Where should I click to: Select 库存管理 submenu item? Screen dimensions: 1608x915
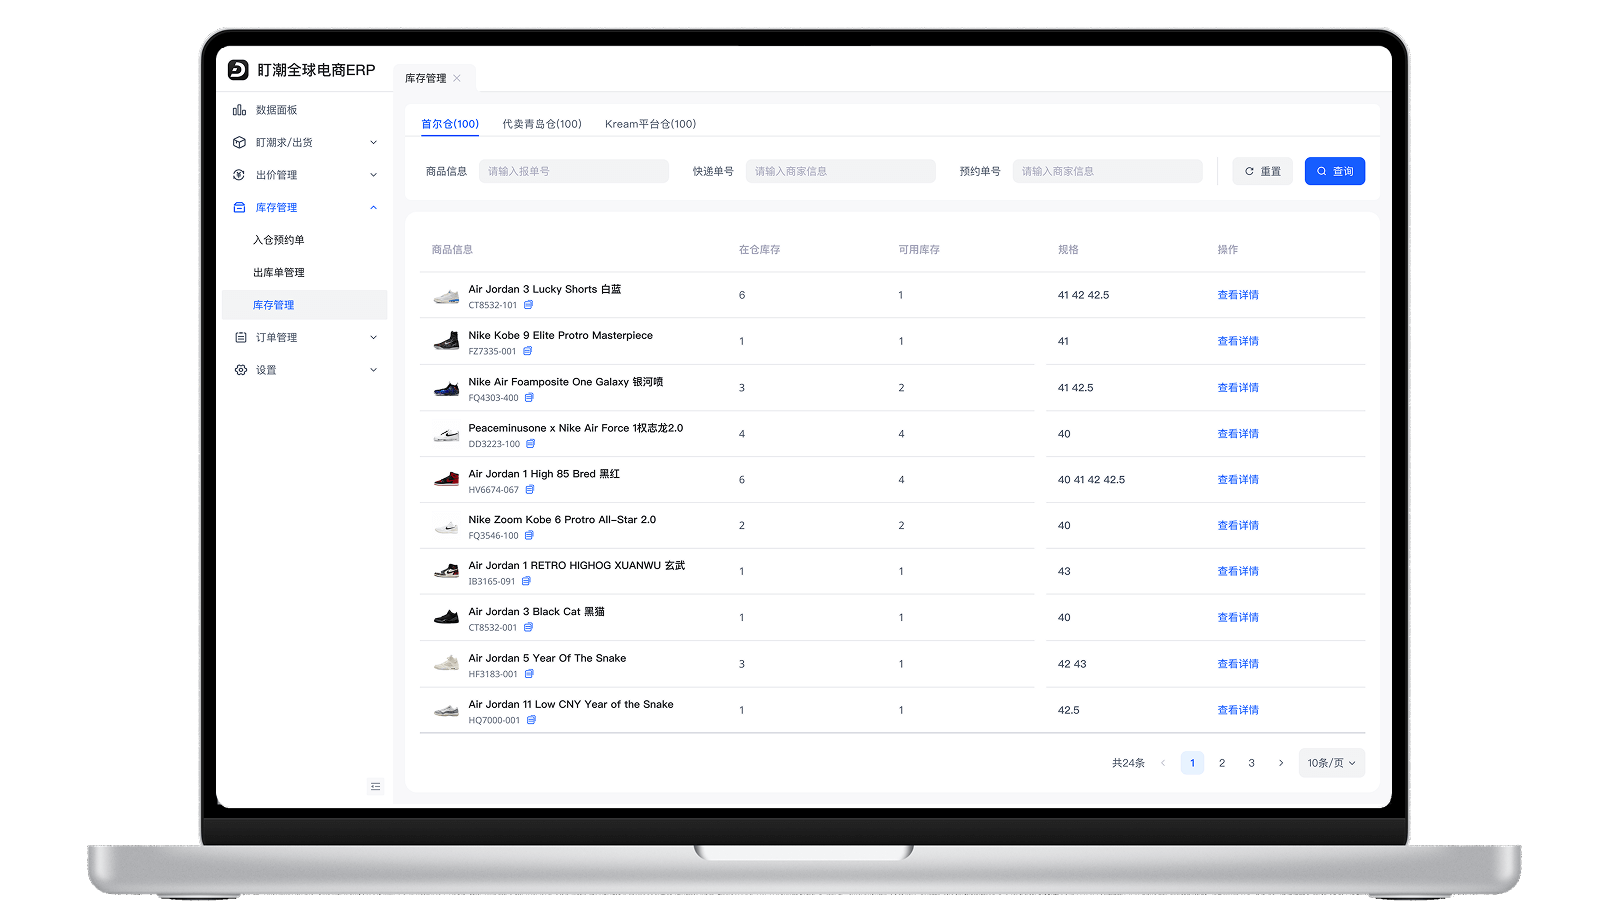coord(304,305)
